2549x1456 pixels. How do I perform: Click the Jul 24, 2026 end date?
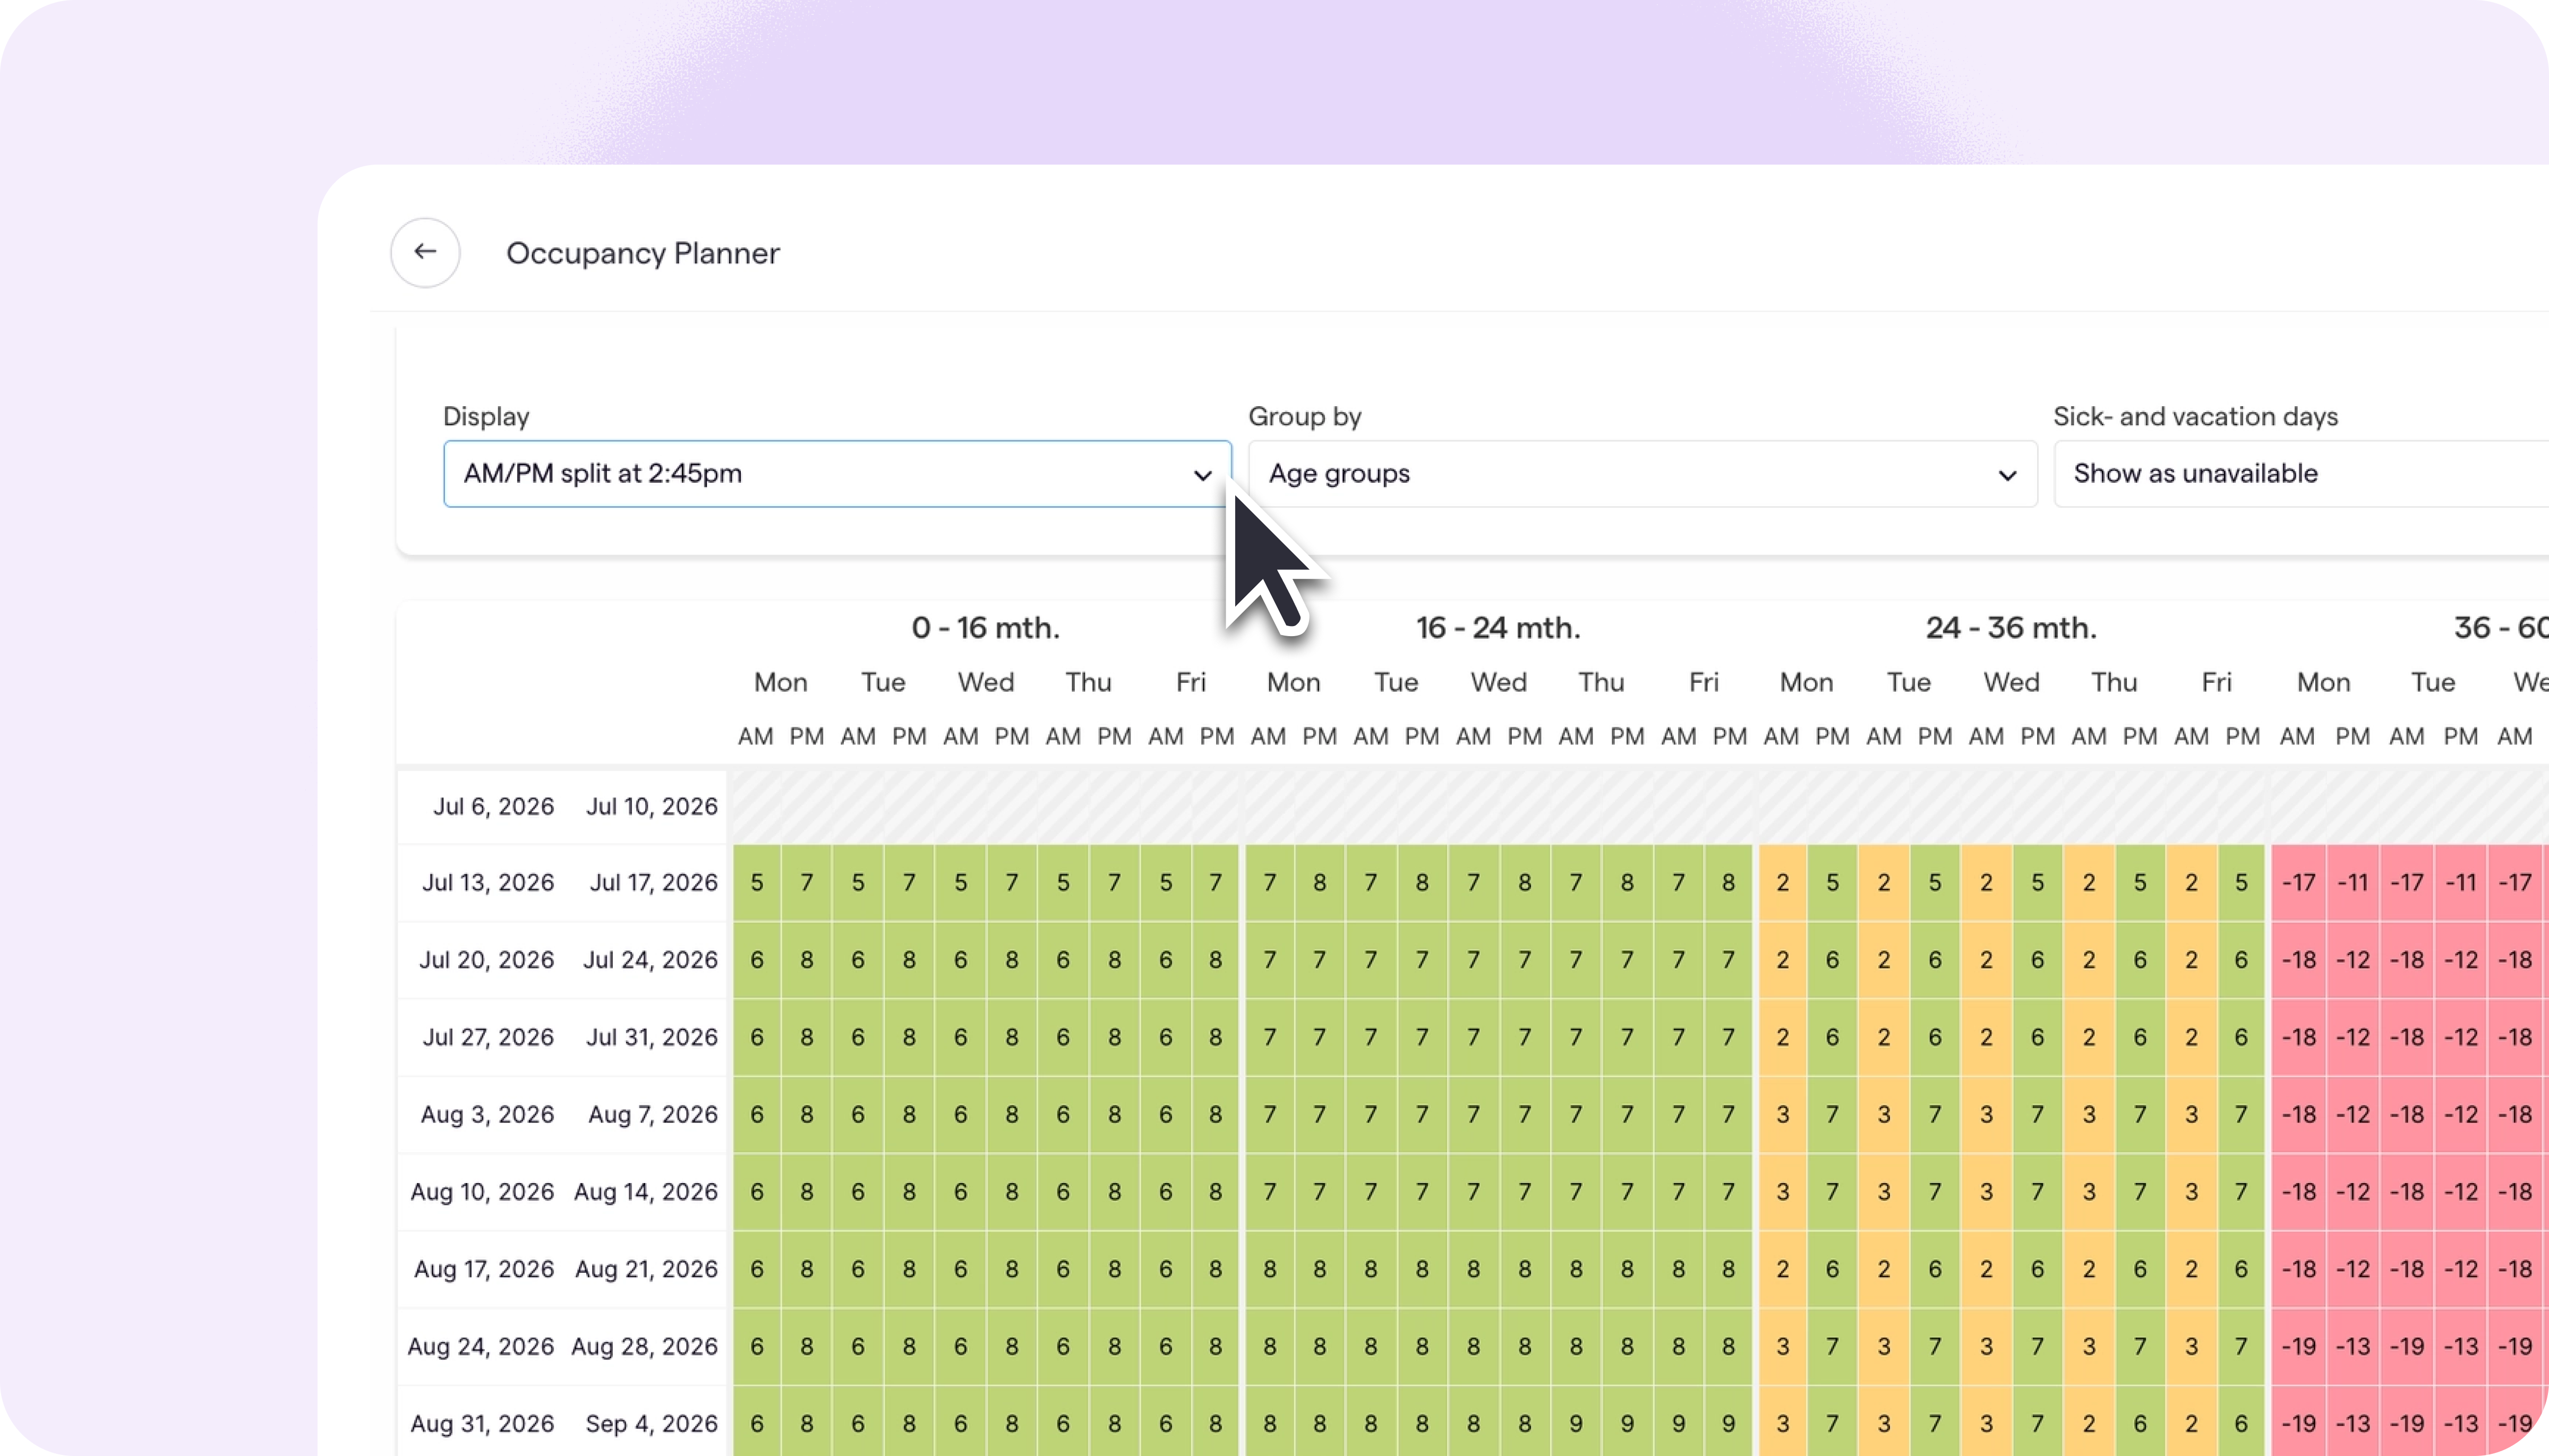point(651,960)
